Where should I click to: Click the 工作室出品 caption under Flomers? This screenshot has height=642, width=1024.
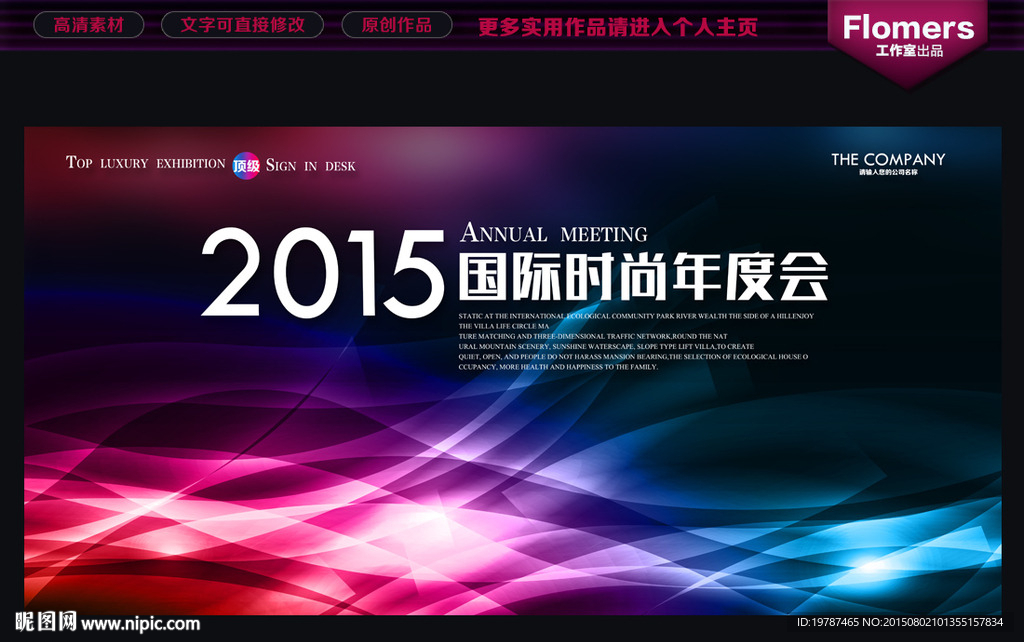tap(909, 51)
